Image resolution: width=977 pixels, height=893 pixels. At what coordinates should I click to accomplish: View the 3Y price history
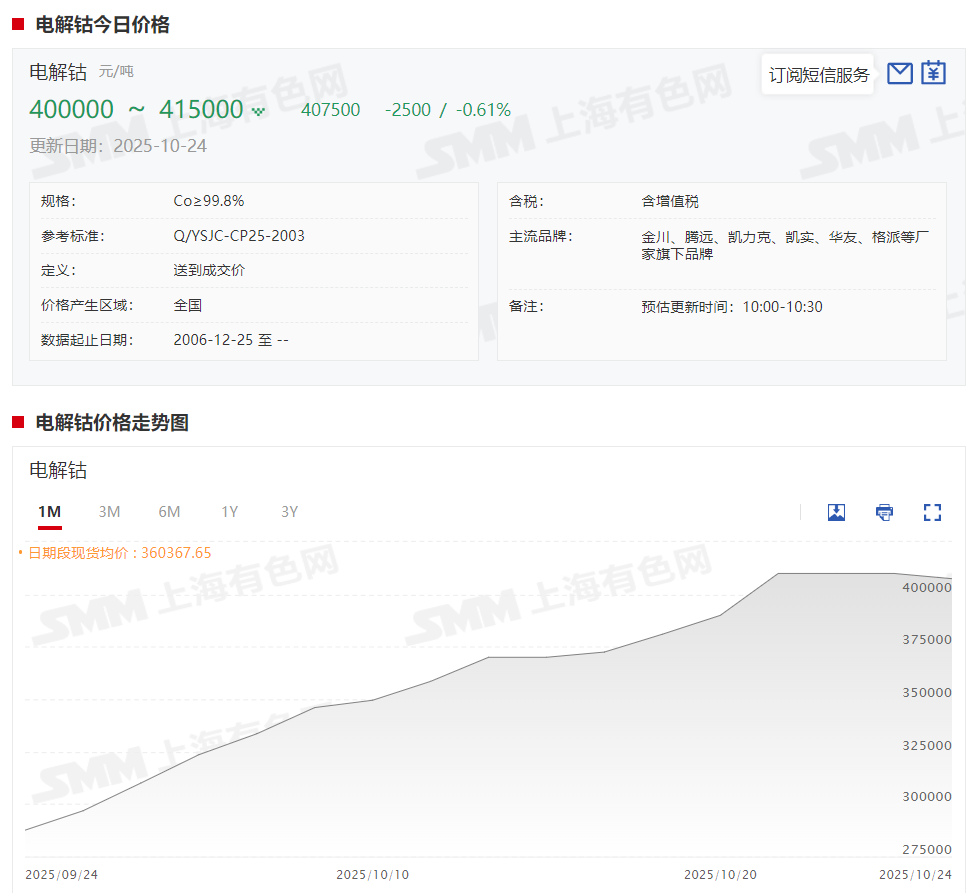(289, 512)
